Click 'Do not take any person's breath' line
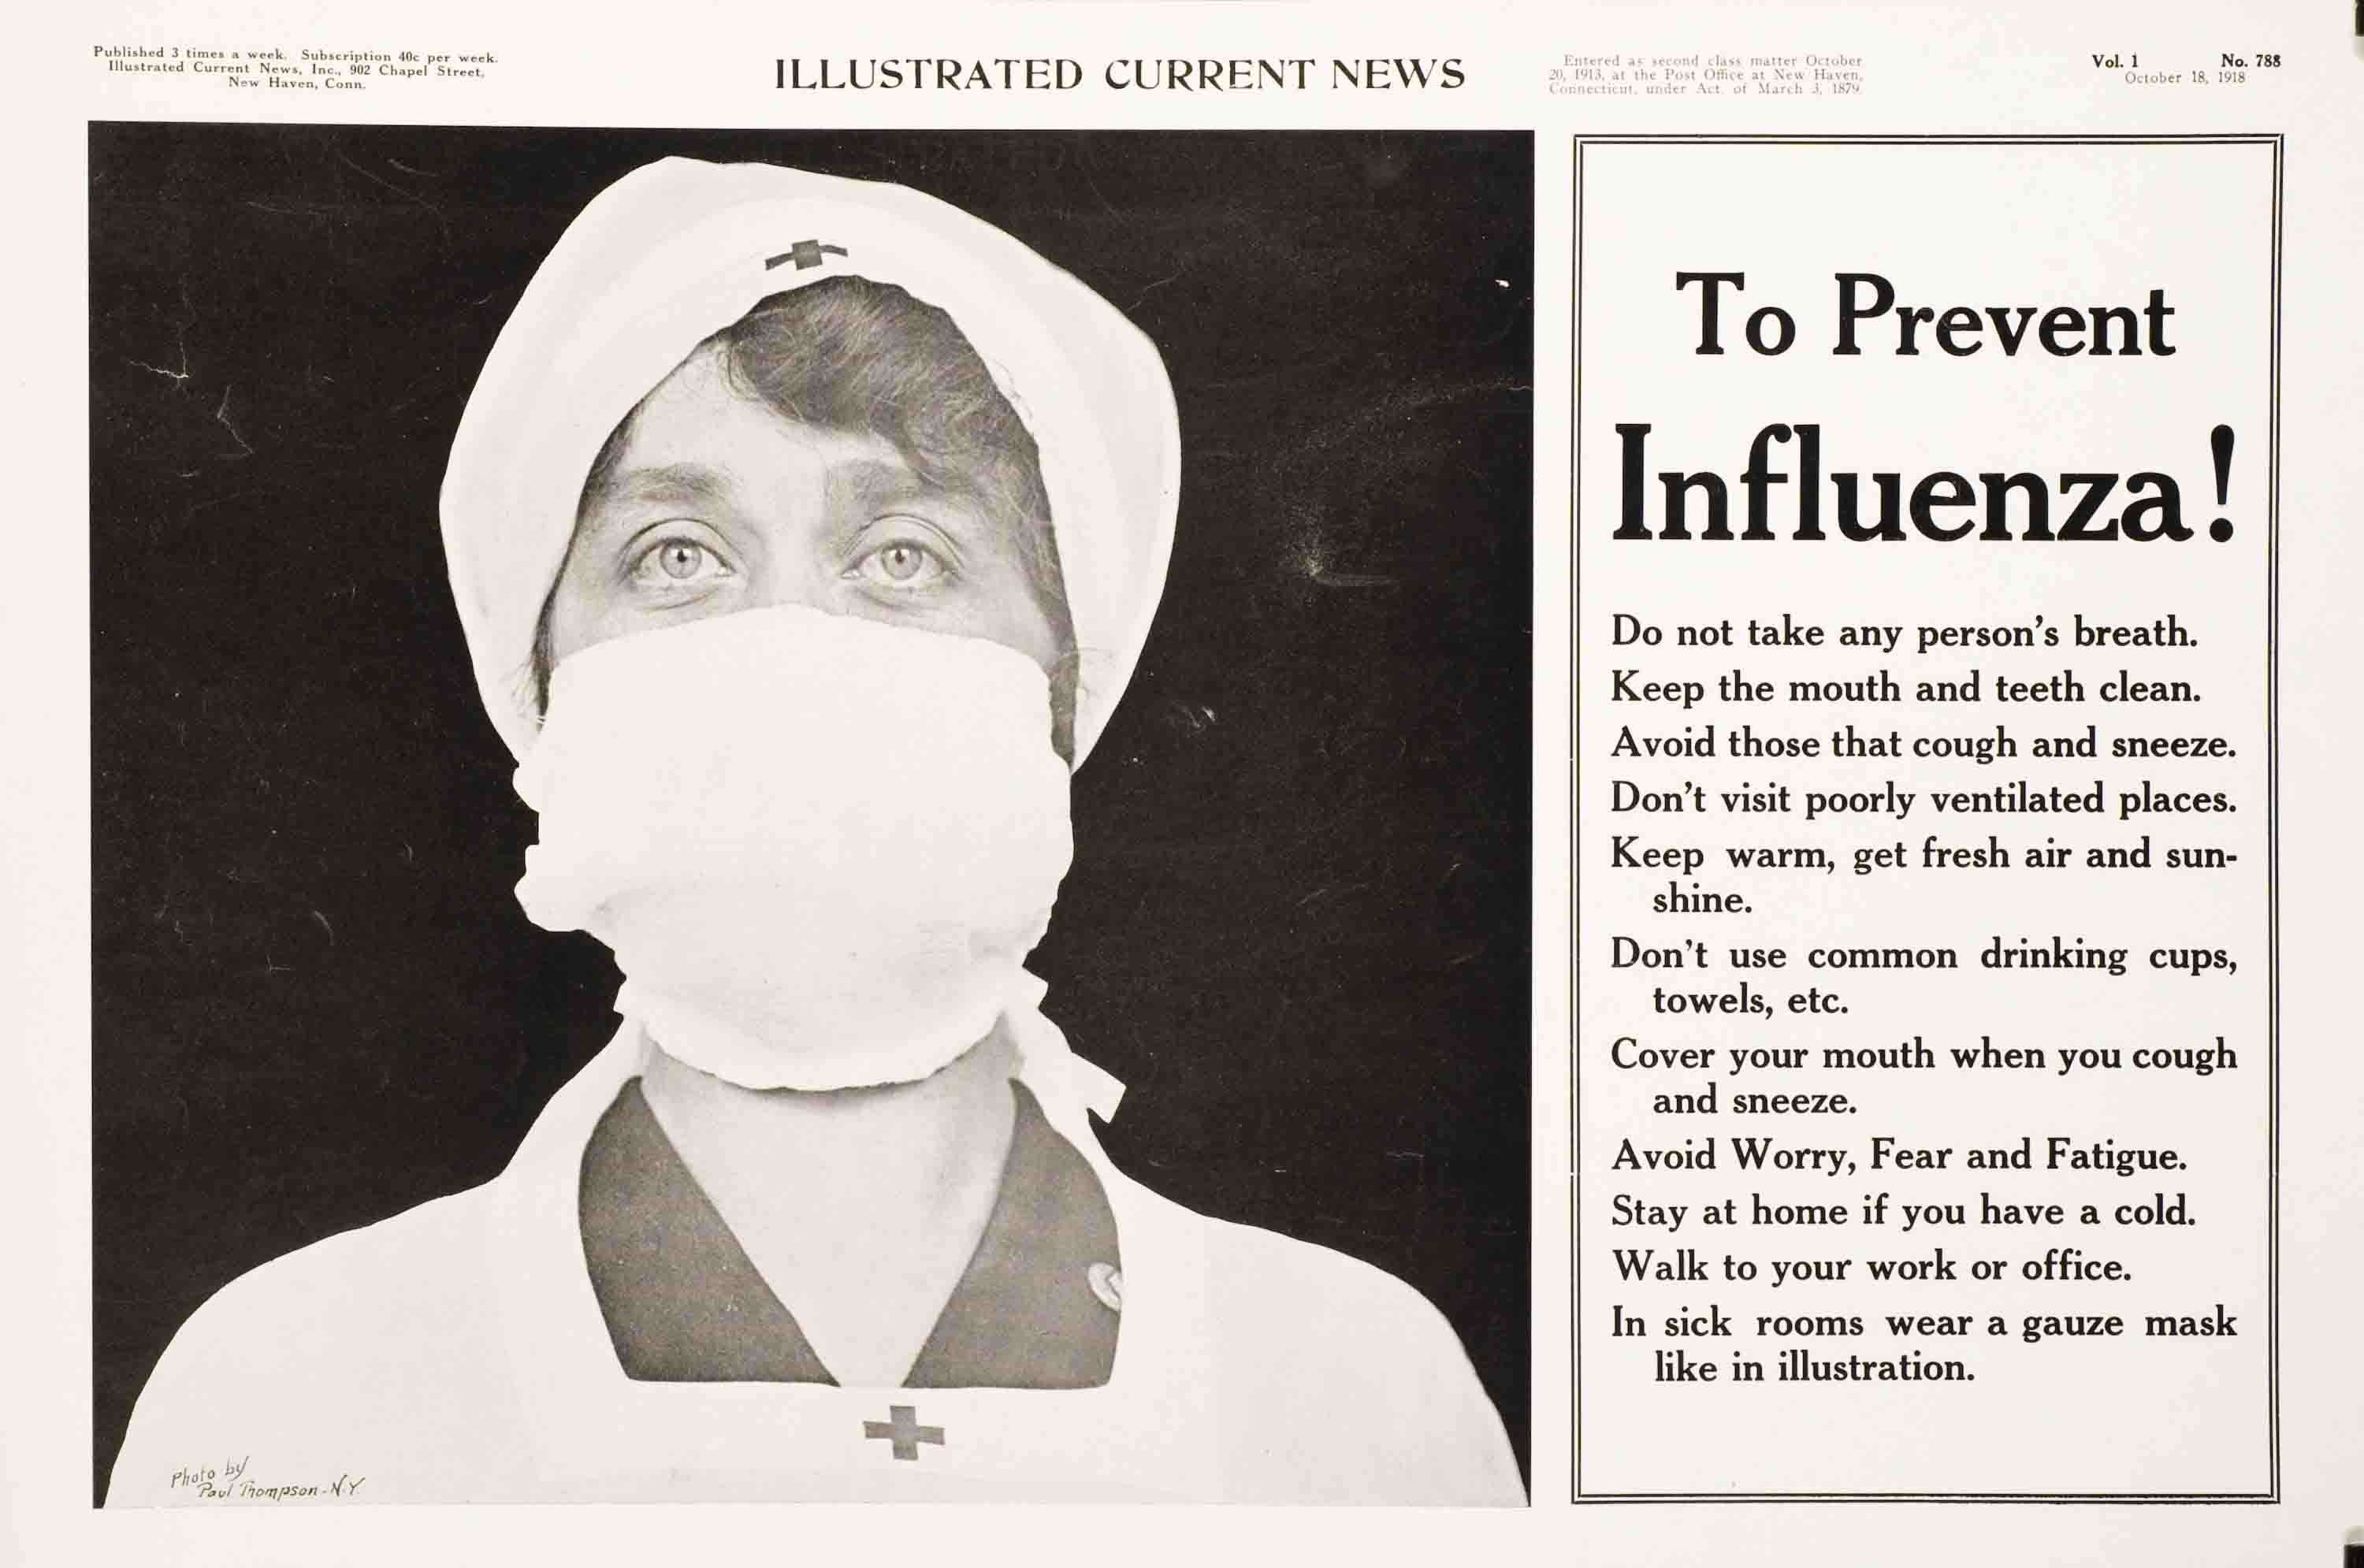This screenshot has height=1568, width=2364. pos(1904,632)
